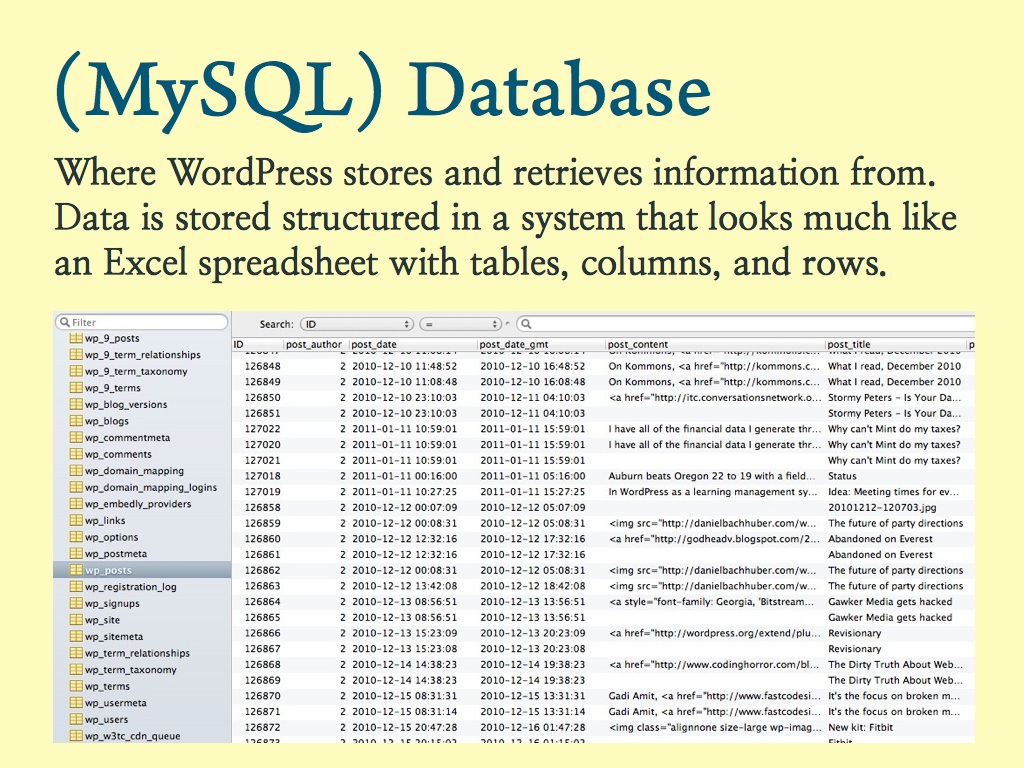Click 'Gawker Media gets hacked' in row 126864
Screen dimensions: 1024x768
coord(889,601)
